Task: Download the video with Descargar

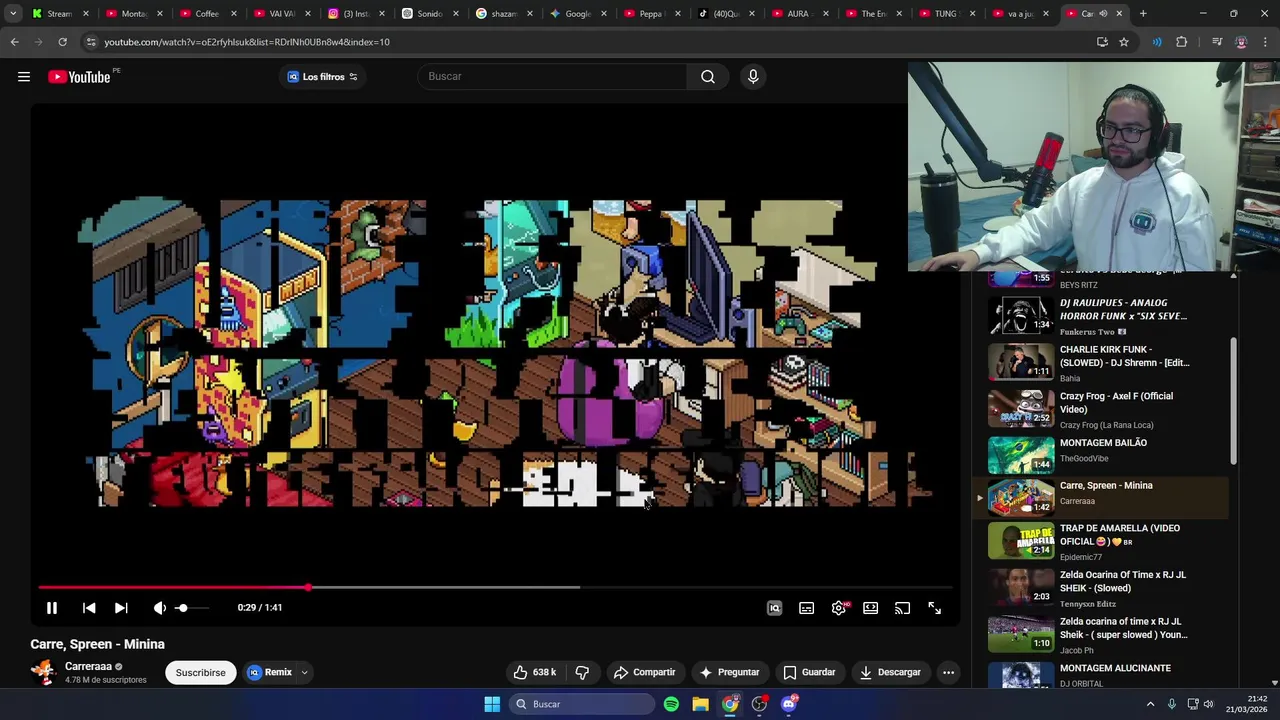Action: click(x=890, y=672)
